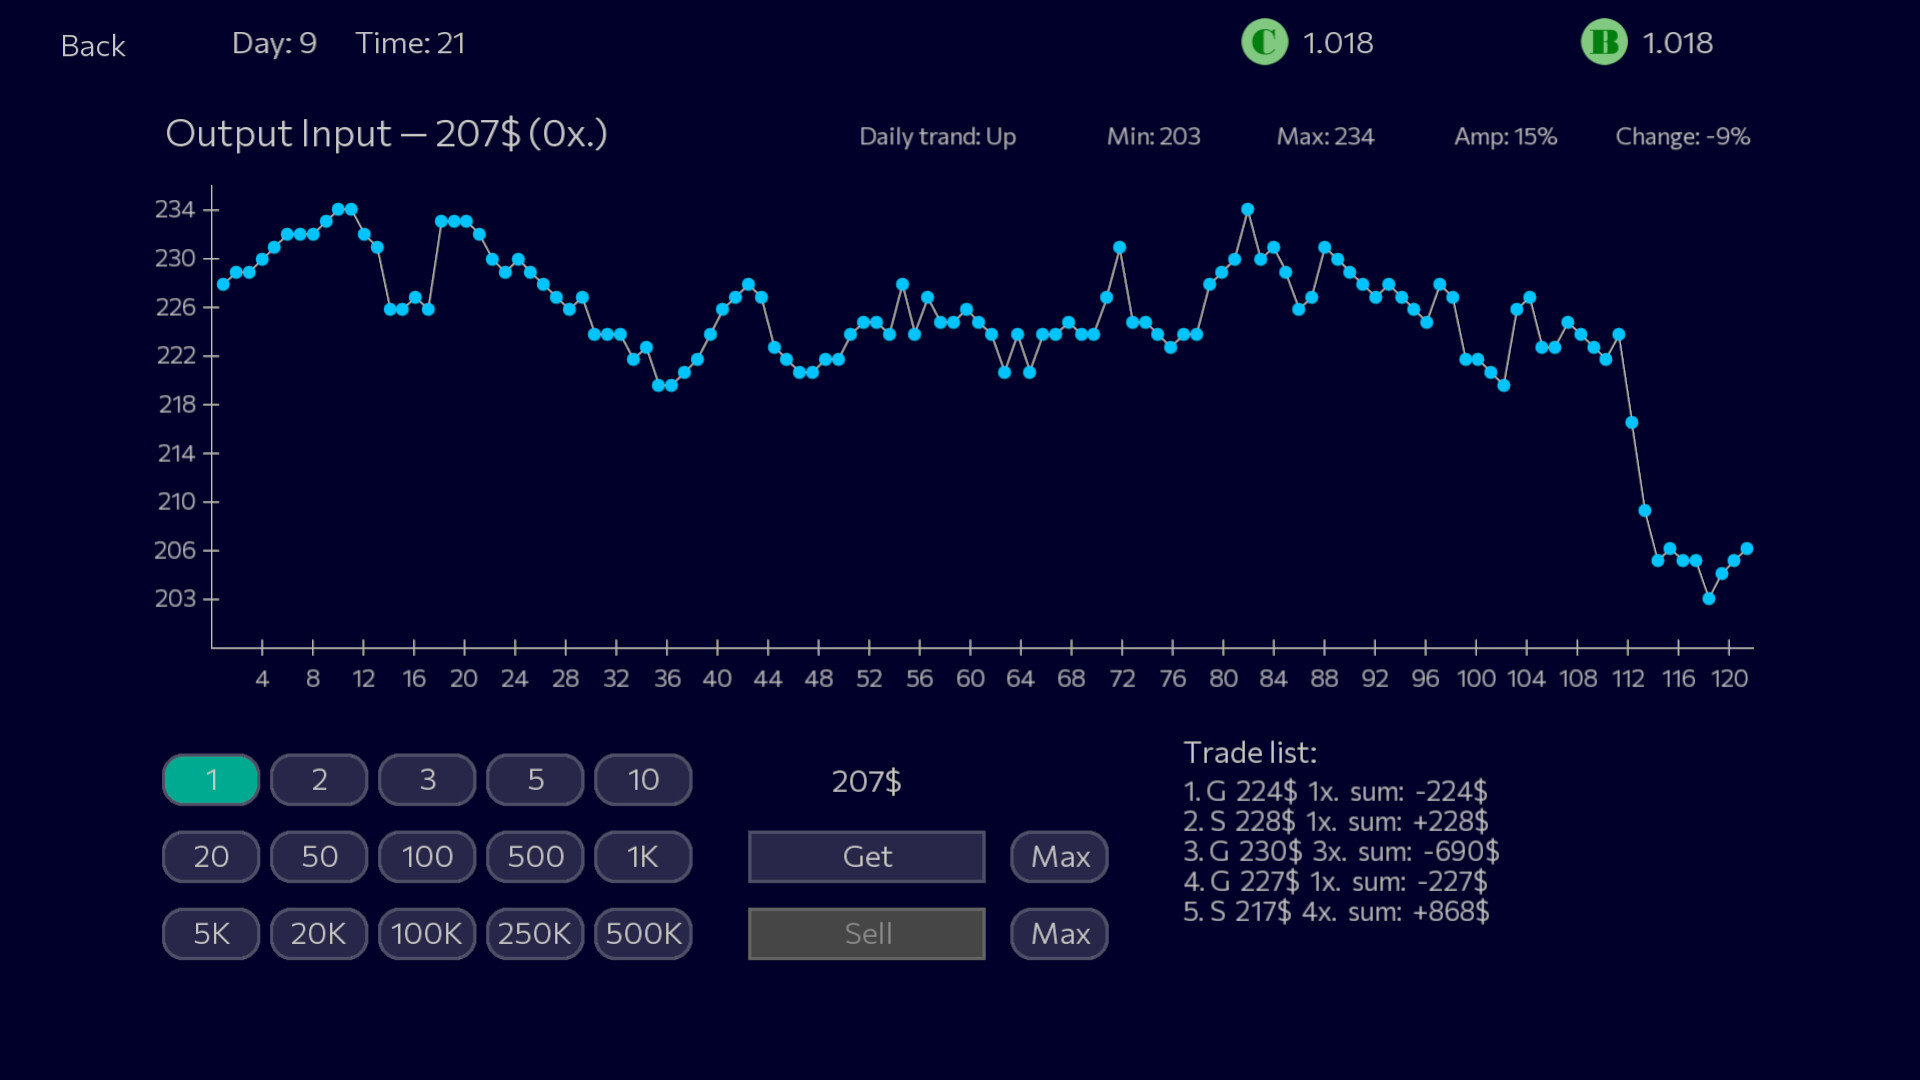Click the peak point above the 82 mark
This screenshot has height=1080, width=1920.
[1247, 208]
